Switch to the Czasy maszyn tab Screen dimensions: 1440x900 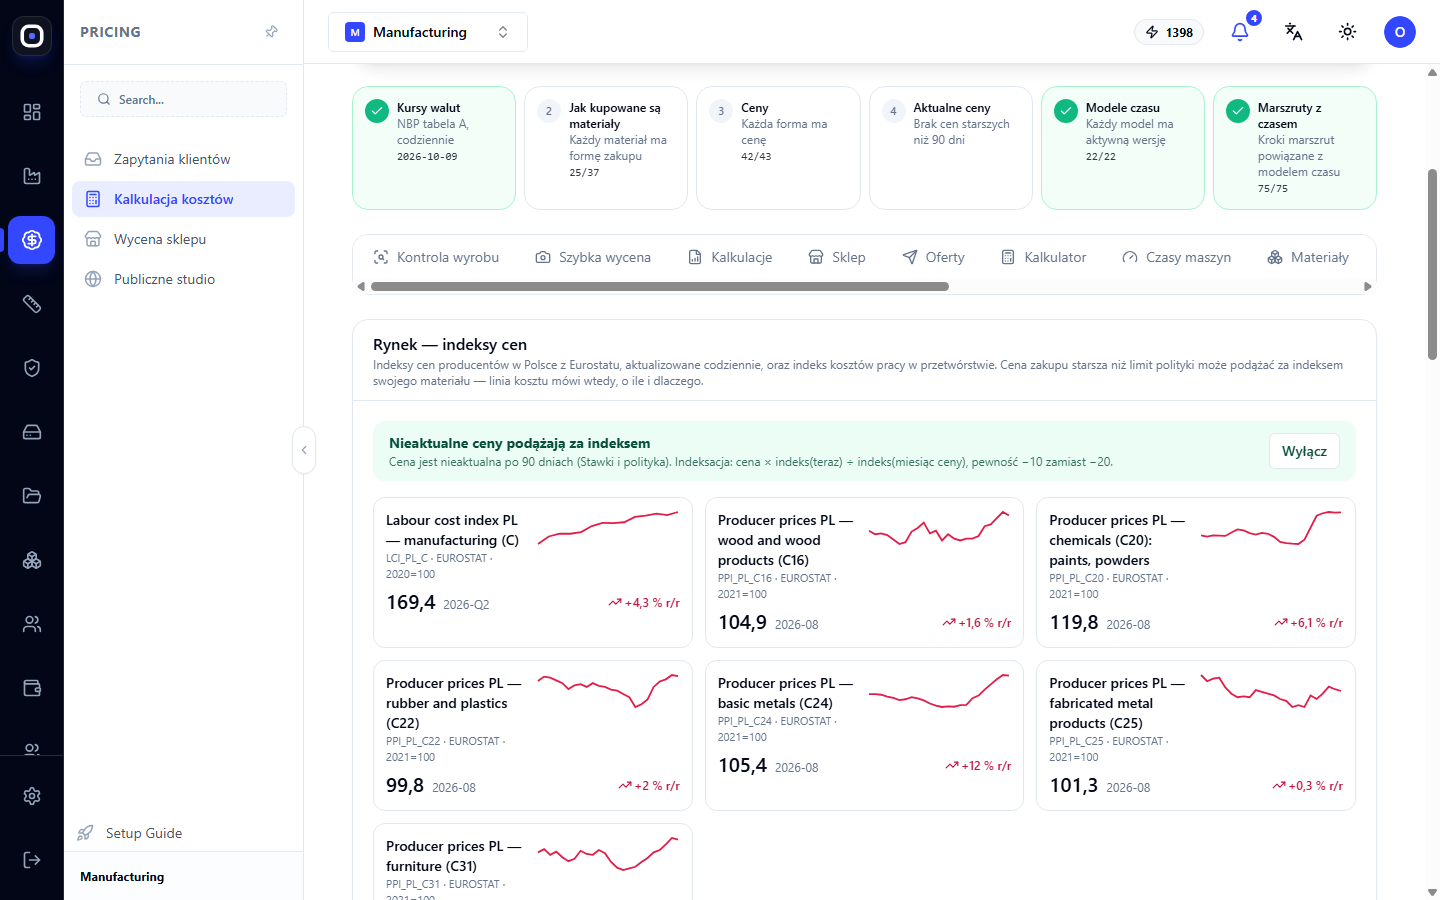point(1176,257)
